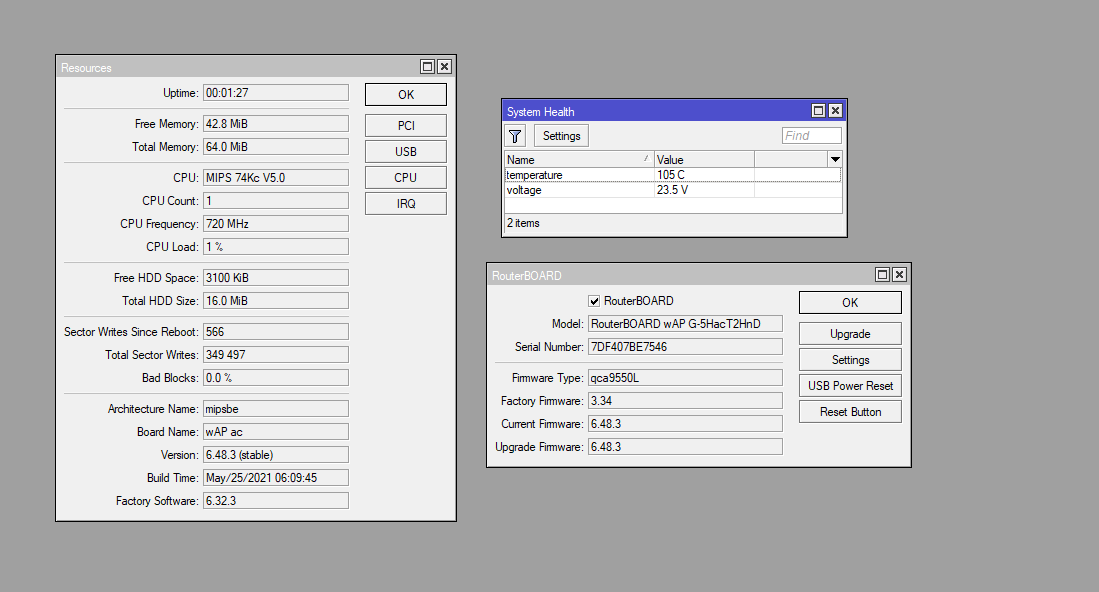Click the Uptime field showing 00:01:27
This screenshot has height=592, width=1099.
(x=275, y=92)
